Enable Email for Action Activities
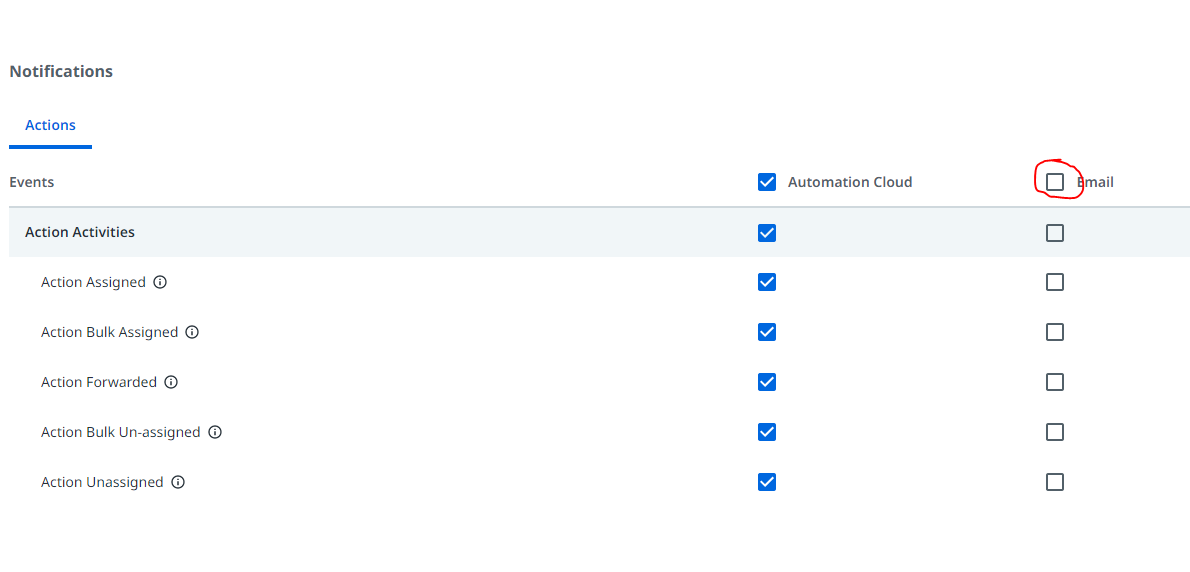Viewport: 1190px width, 572px height. (x=1054, y=232)
